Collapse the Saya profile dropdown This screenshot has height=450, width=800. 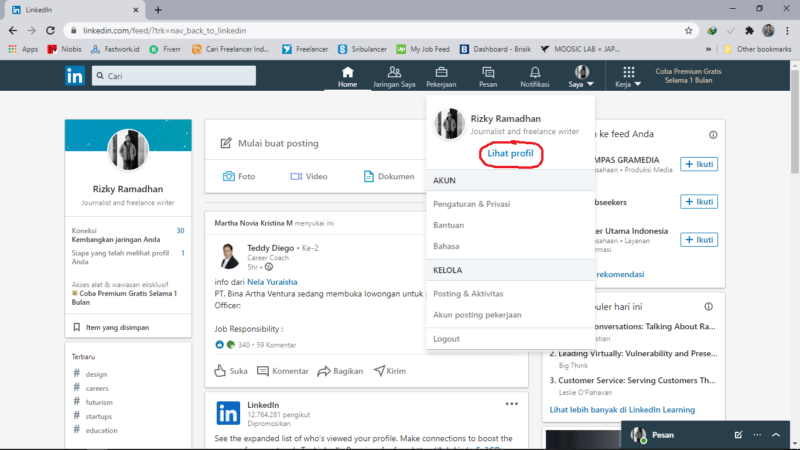point(581,77)
